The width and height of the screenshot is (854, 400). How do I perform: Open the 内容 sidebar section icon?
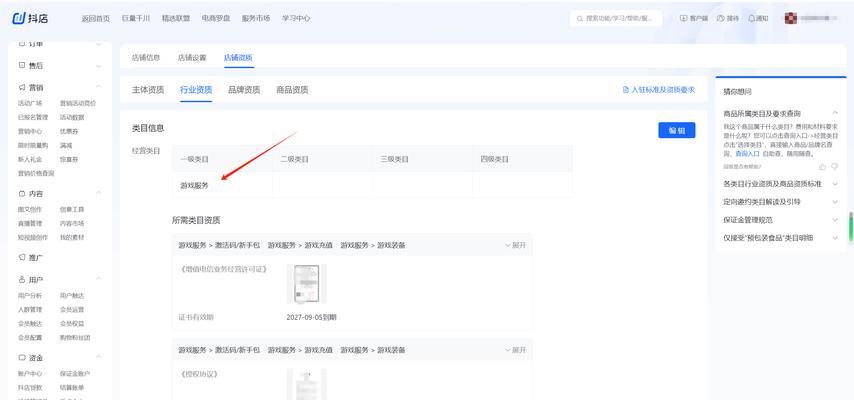tap(22, 193)
